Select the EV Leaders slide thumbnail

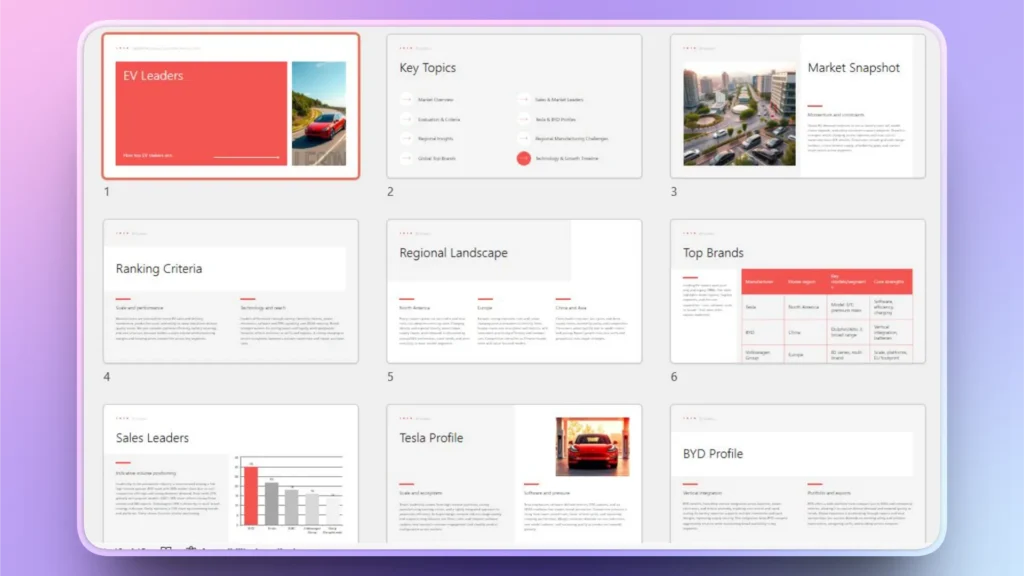(230, 106)
